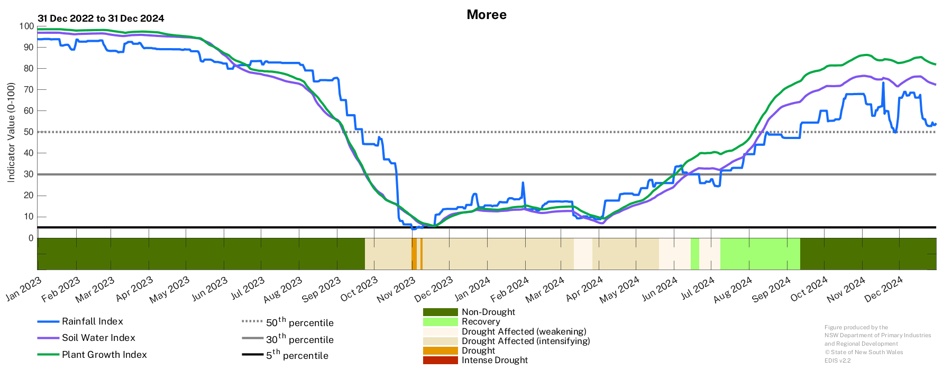
Task: Click the Recovery light green swatch
Action: [x=440, y=321]
